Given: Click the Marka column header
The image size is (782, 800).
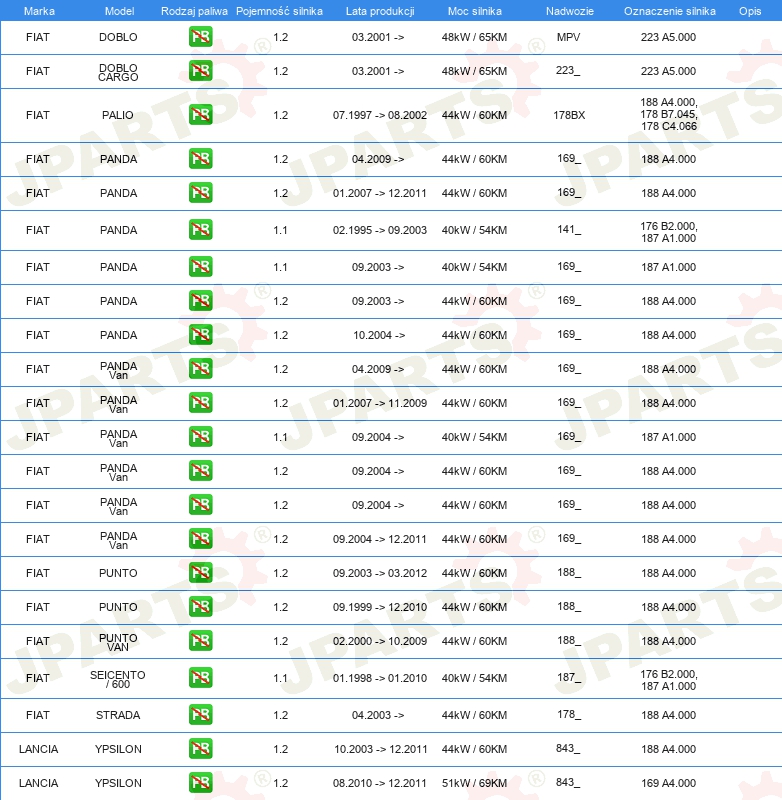Looking at the screenshot, I should coord(39,11).
